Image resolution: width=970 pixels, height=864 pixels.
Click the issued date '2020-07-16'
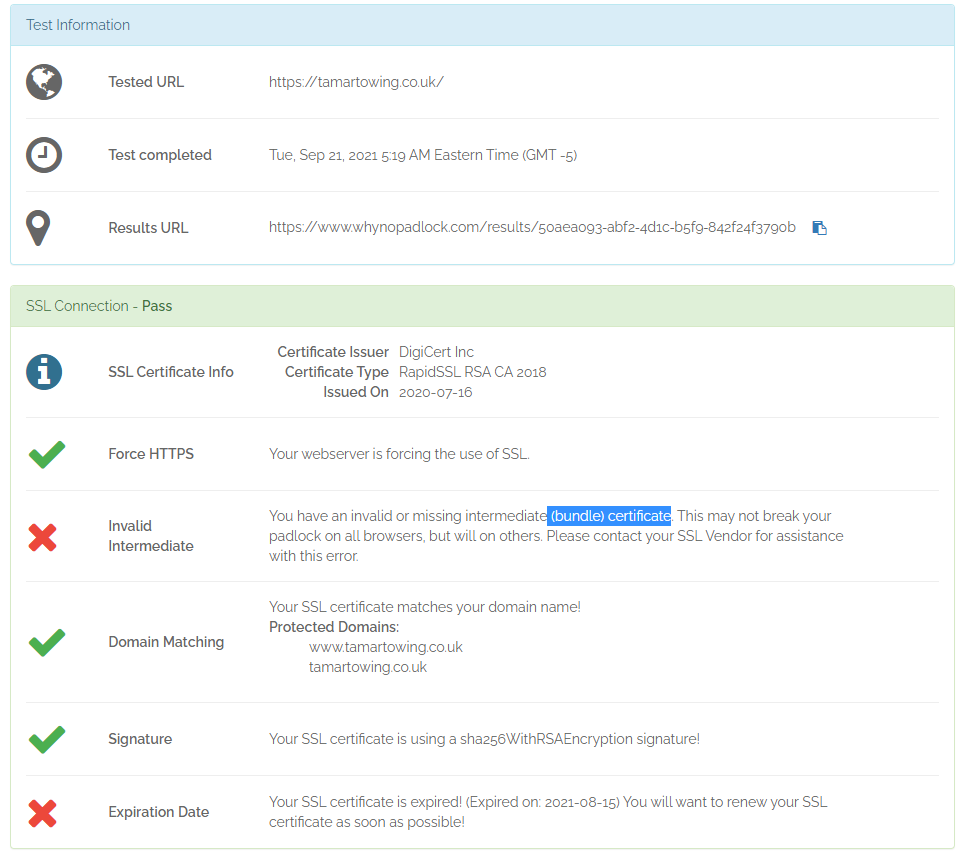click(436, 392)
